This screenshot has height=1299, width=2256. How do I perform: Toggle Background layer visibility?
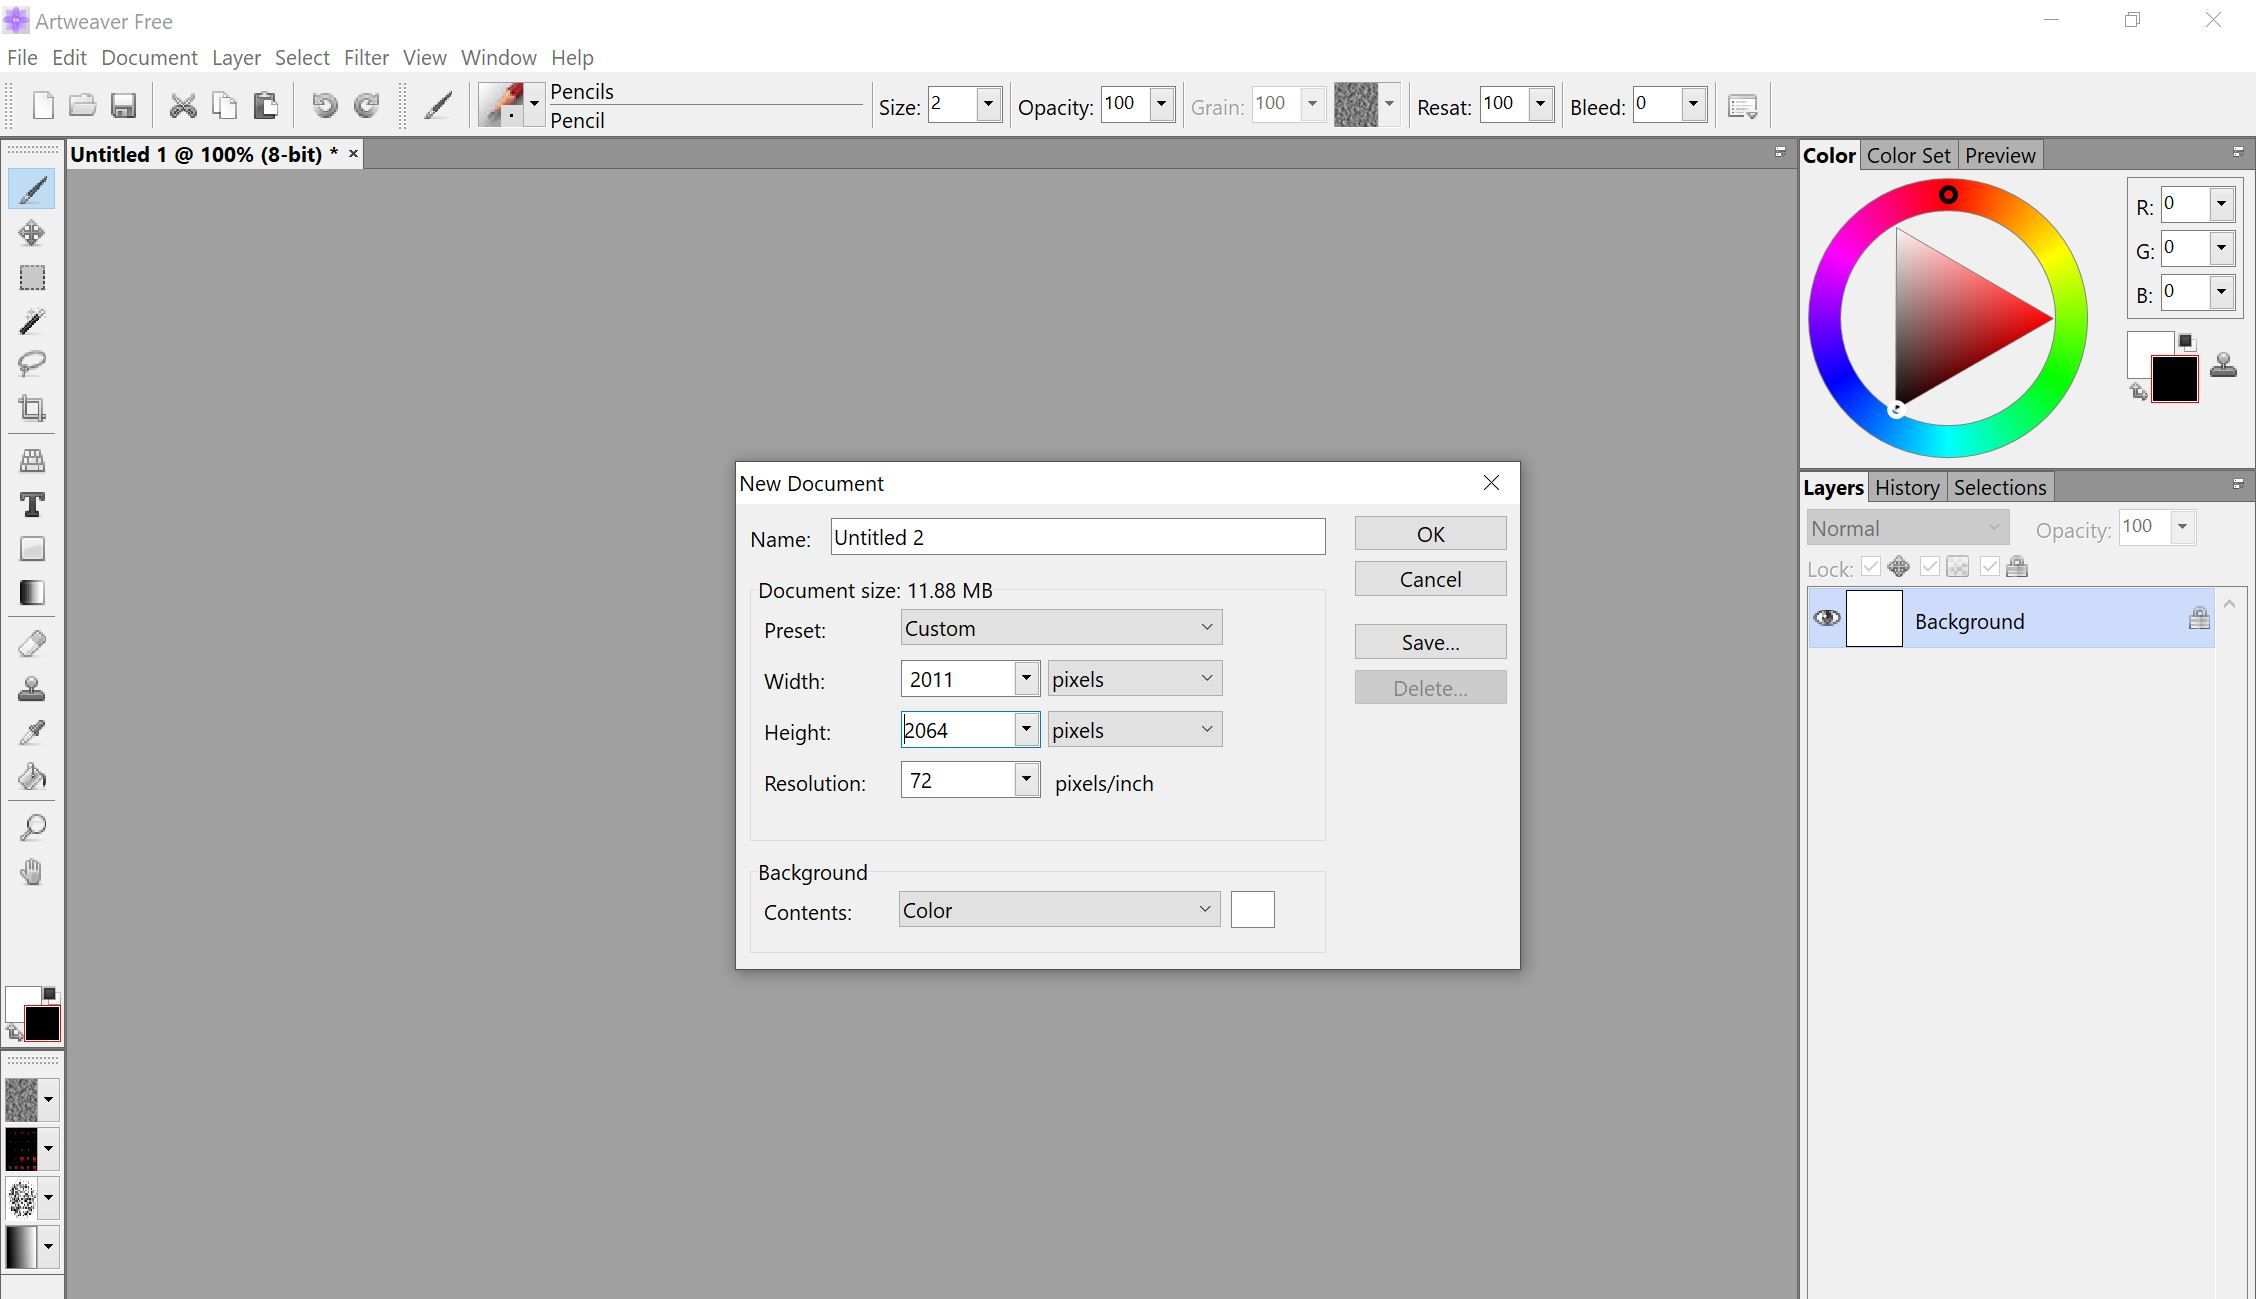pyautogui.click(x=1827, y=620)
